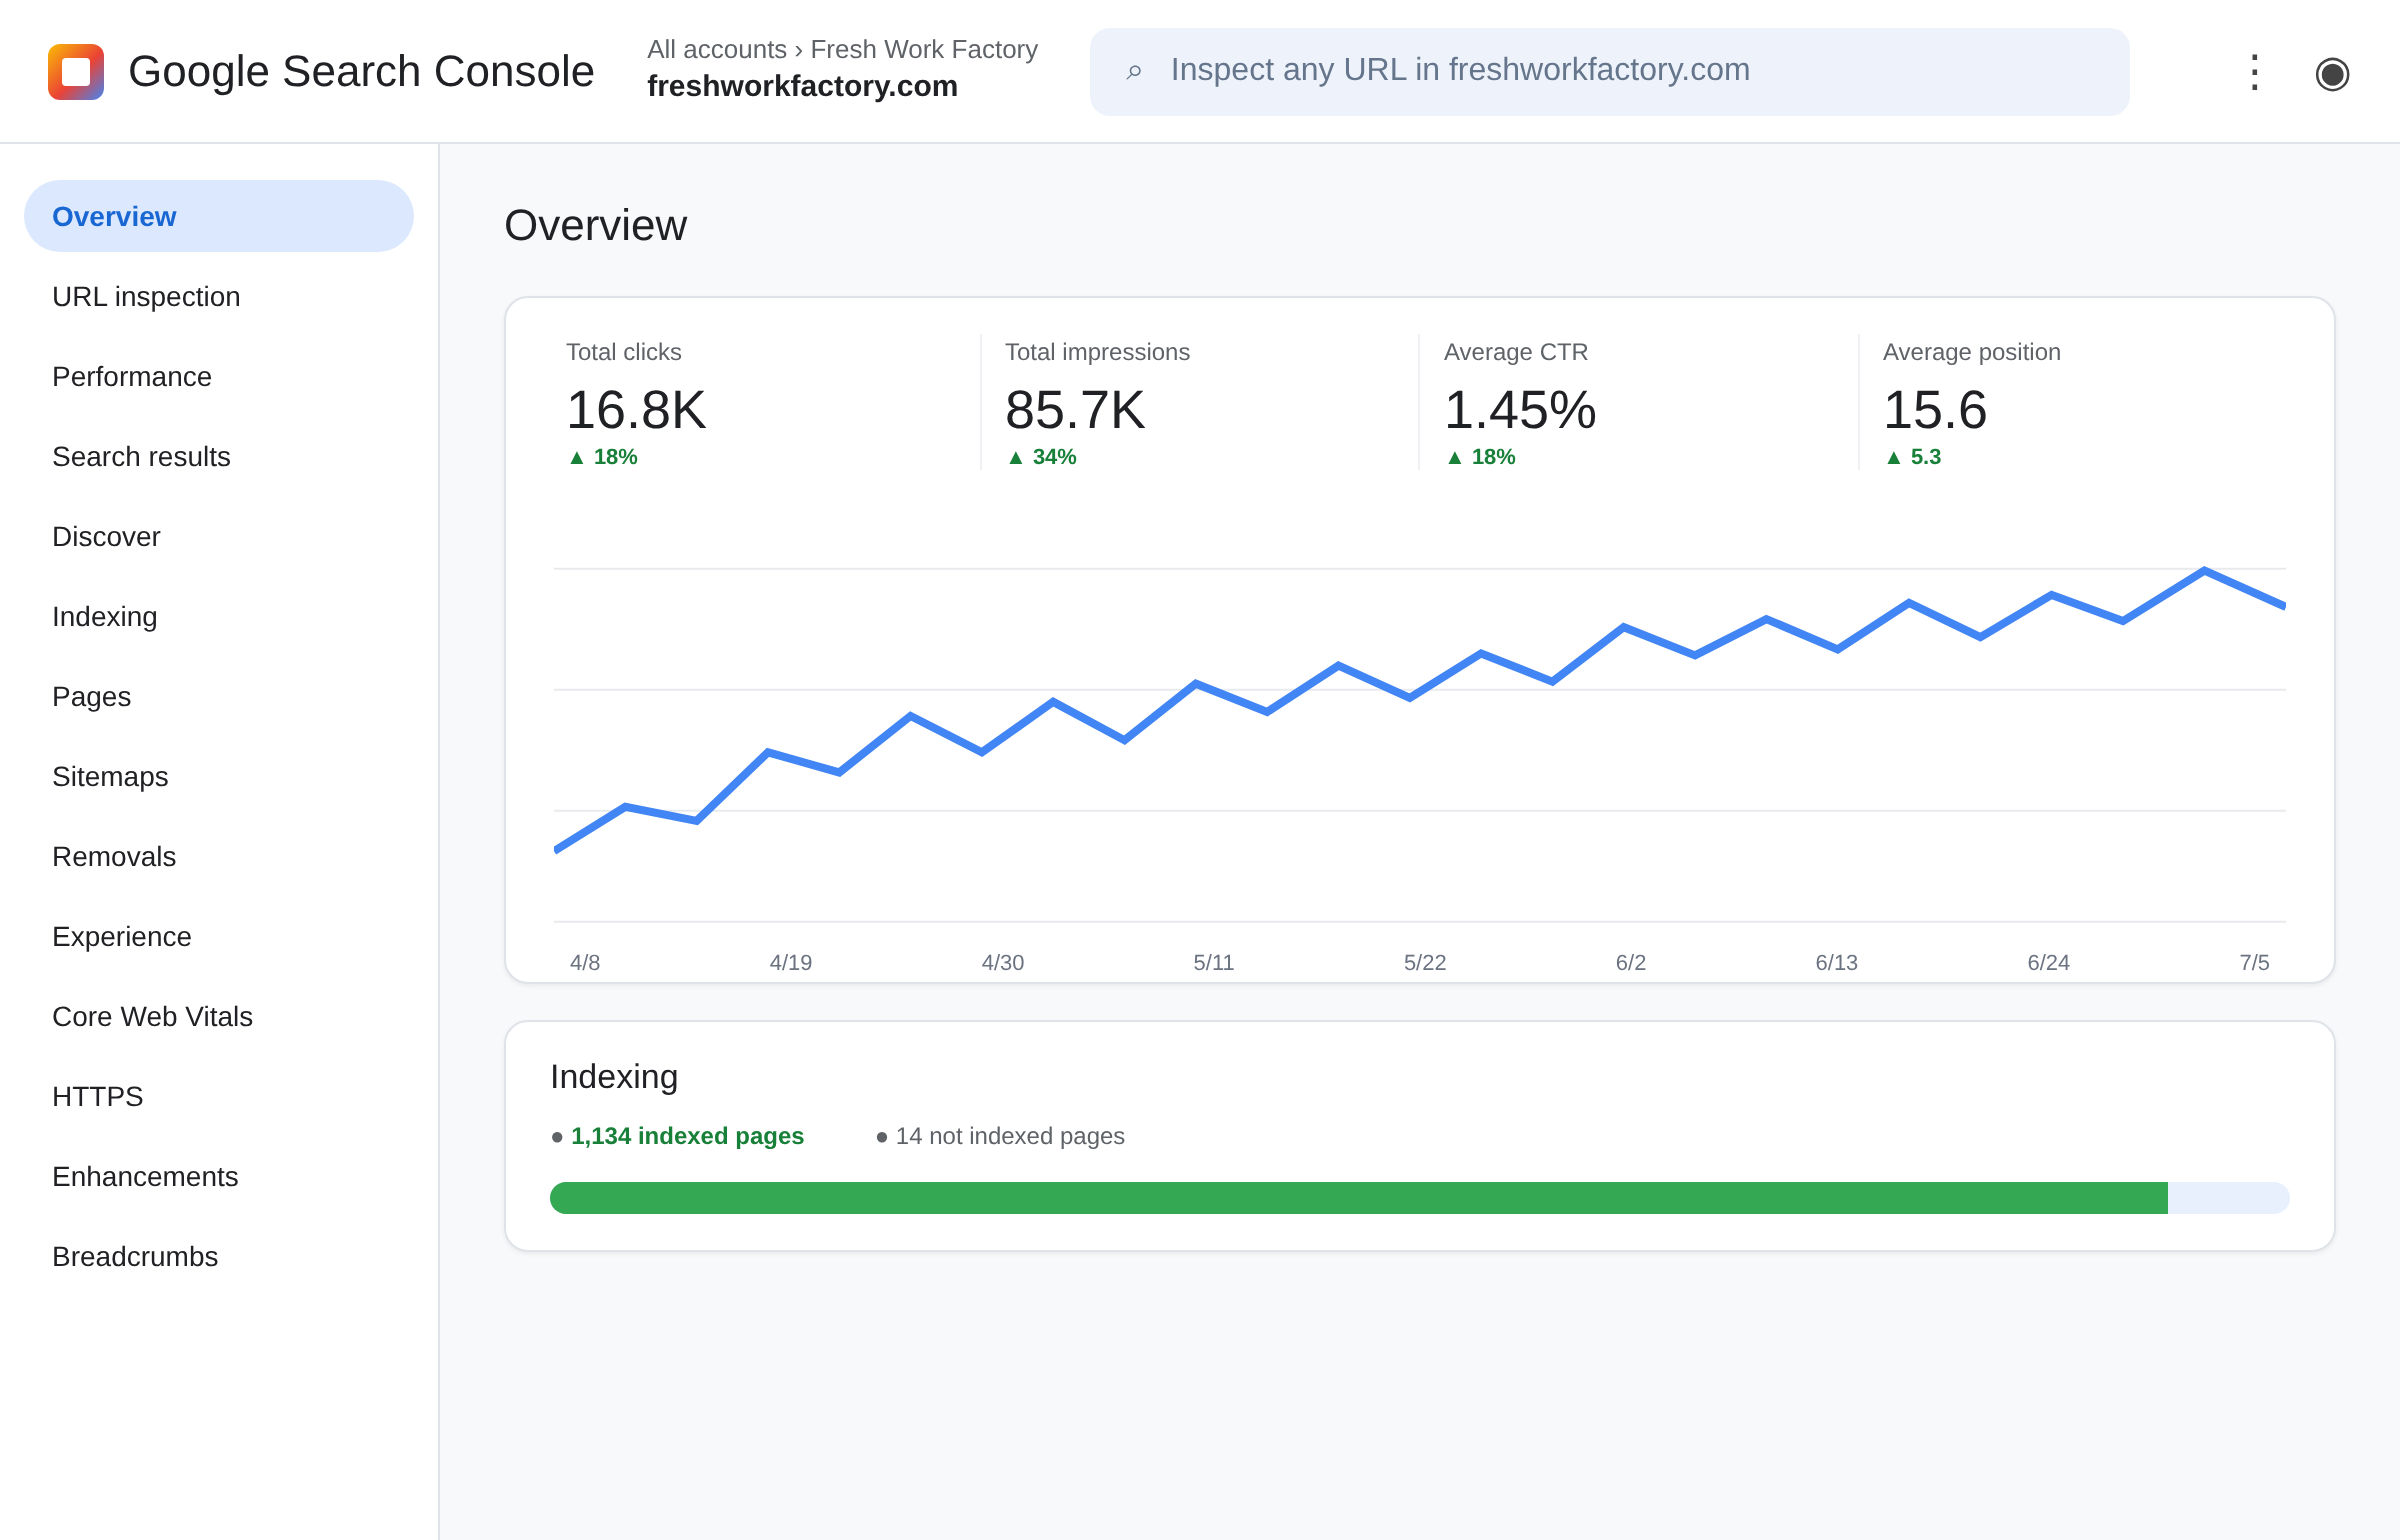Select the Average position 15.6 metric
The height and width of the screenshot is (1540, 2400).
click(x=2077, y=402)
